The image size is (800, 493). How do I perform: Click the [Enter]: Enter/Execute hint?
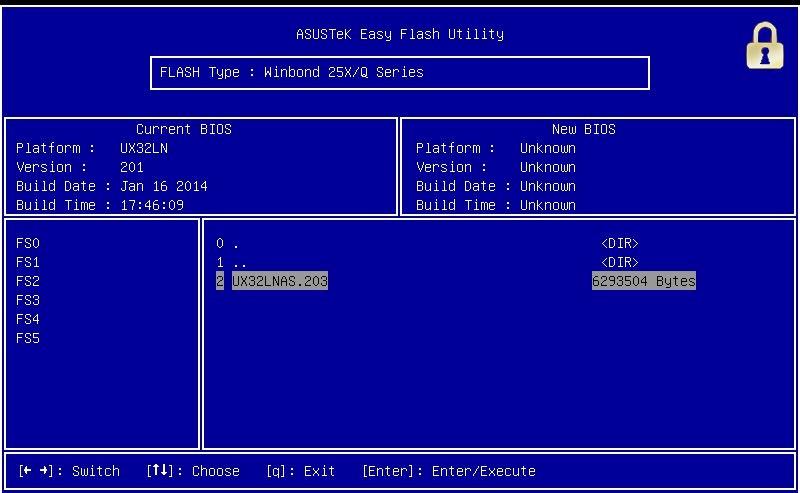click(x=449, y=471)
